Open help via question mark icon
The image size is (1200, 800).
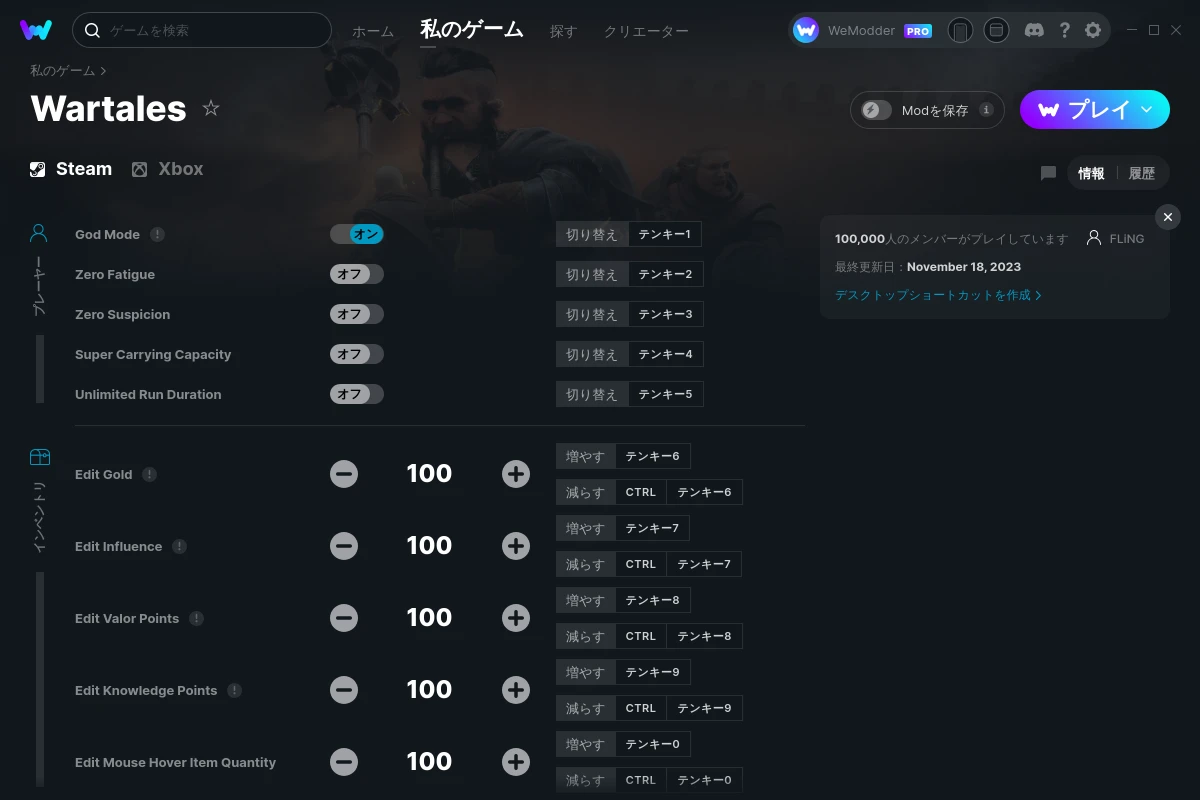pos(1065,30)
